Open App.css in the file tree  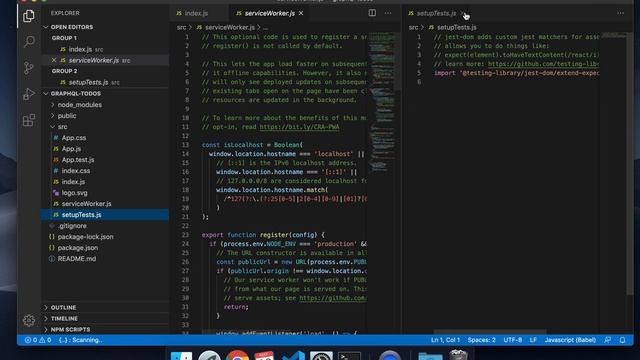tap(73, 138)
